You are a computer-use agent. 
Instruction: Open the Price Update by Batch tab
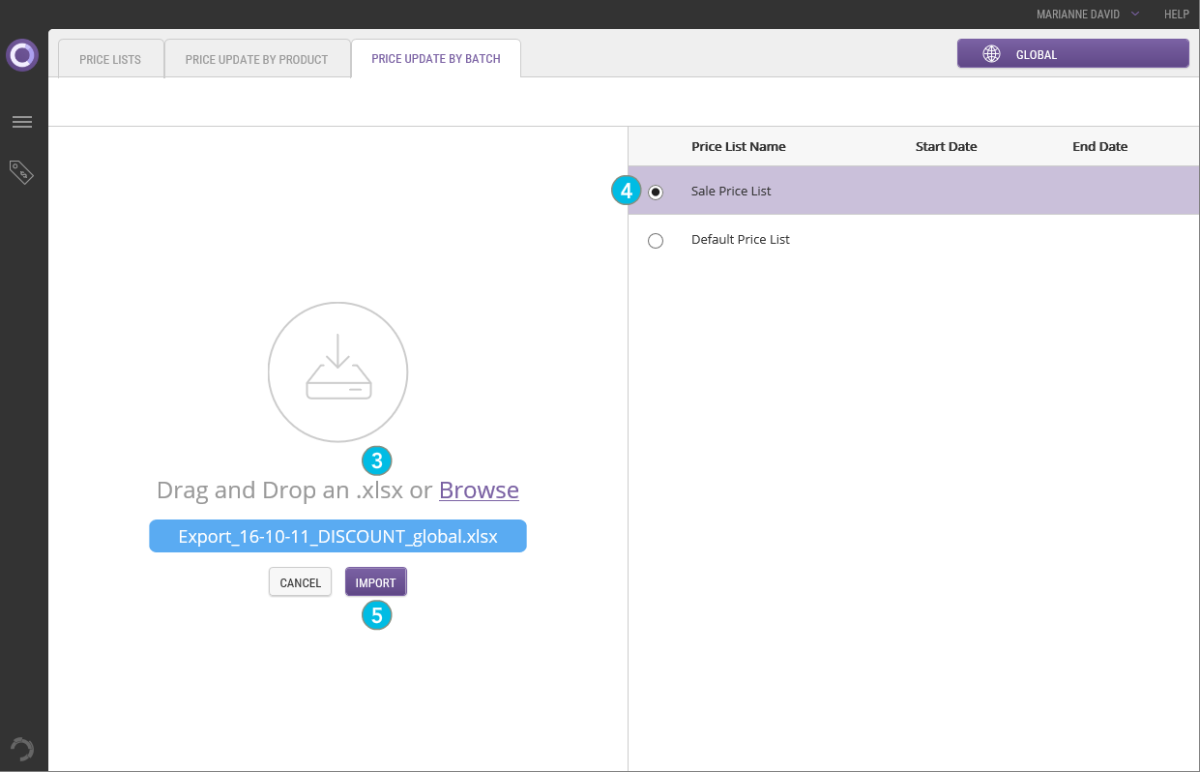[435, 59]
